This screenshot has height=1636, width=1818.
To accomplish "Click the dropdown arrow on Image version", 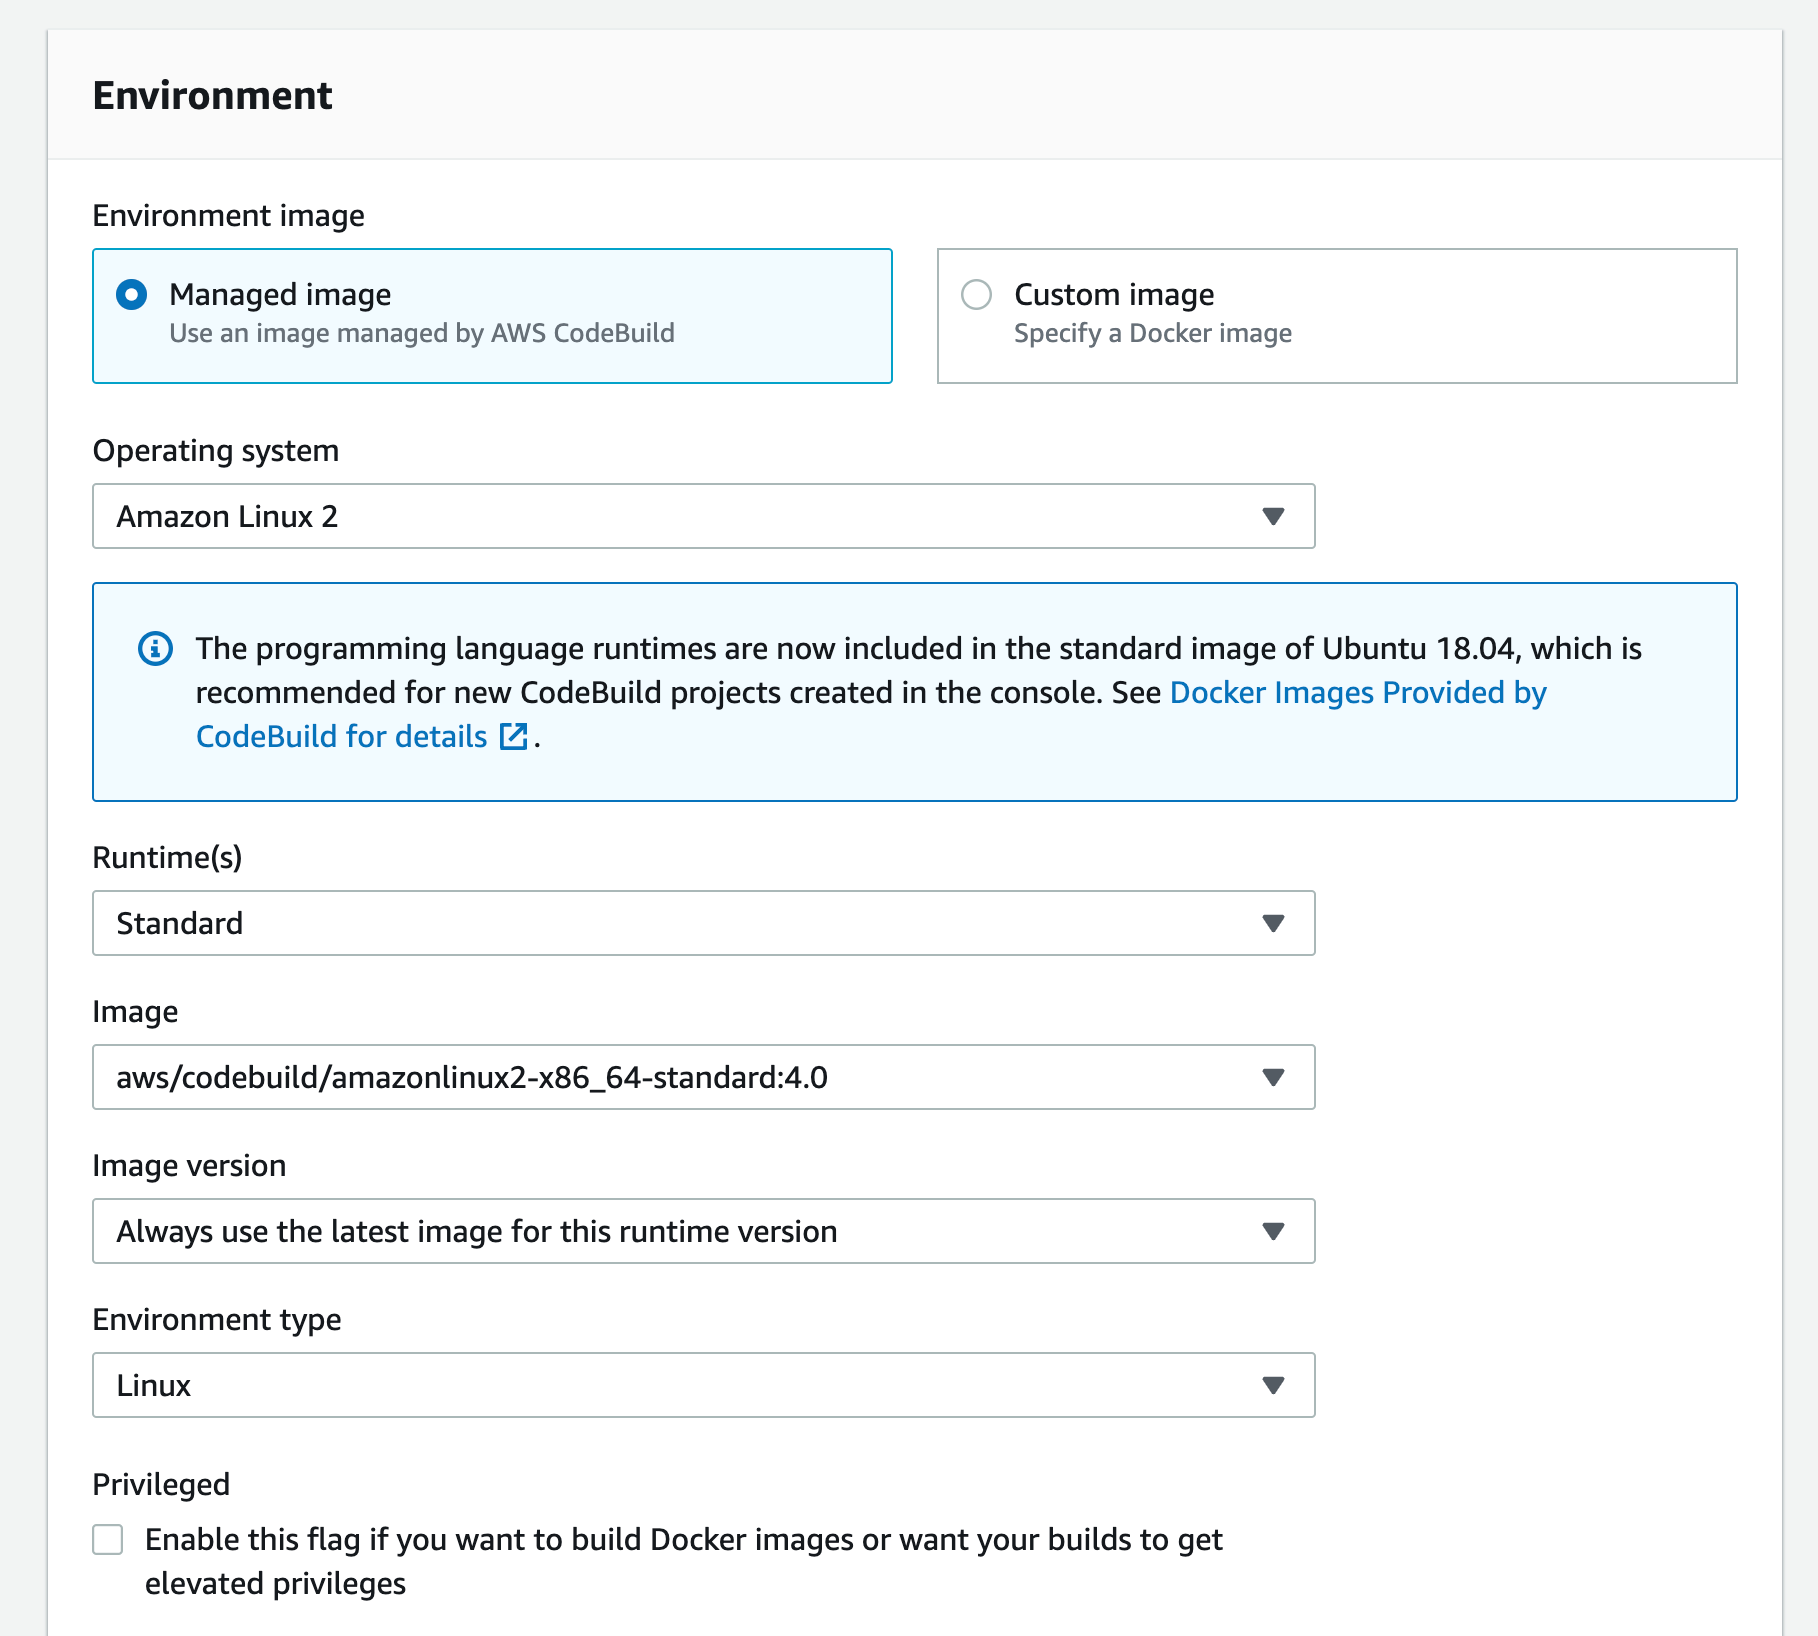I will [x=1272, y=1231].
